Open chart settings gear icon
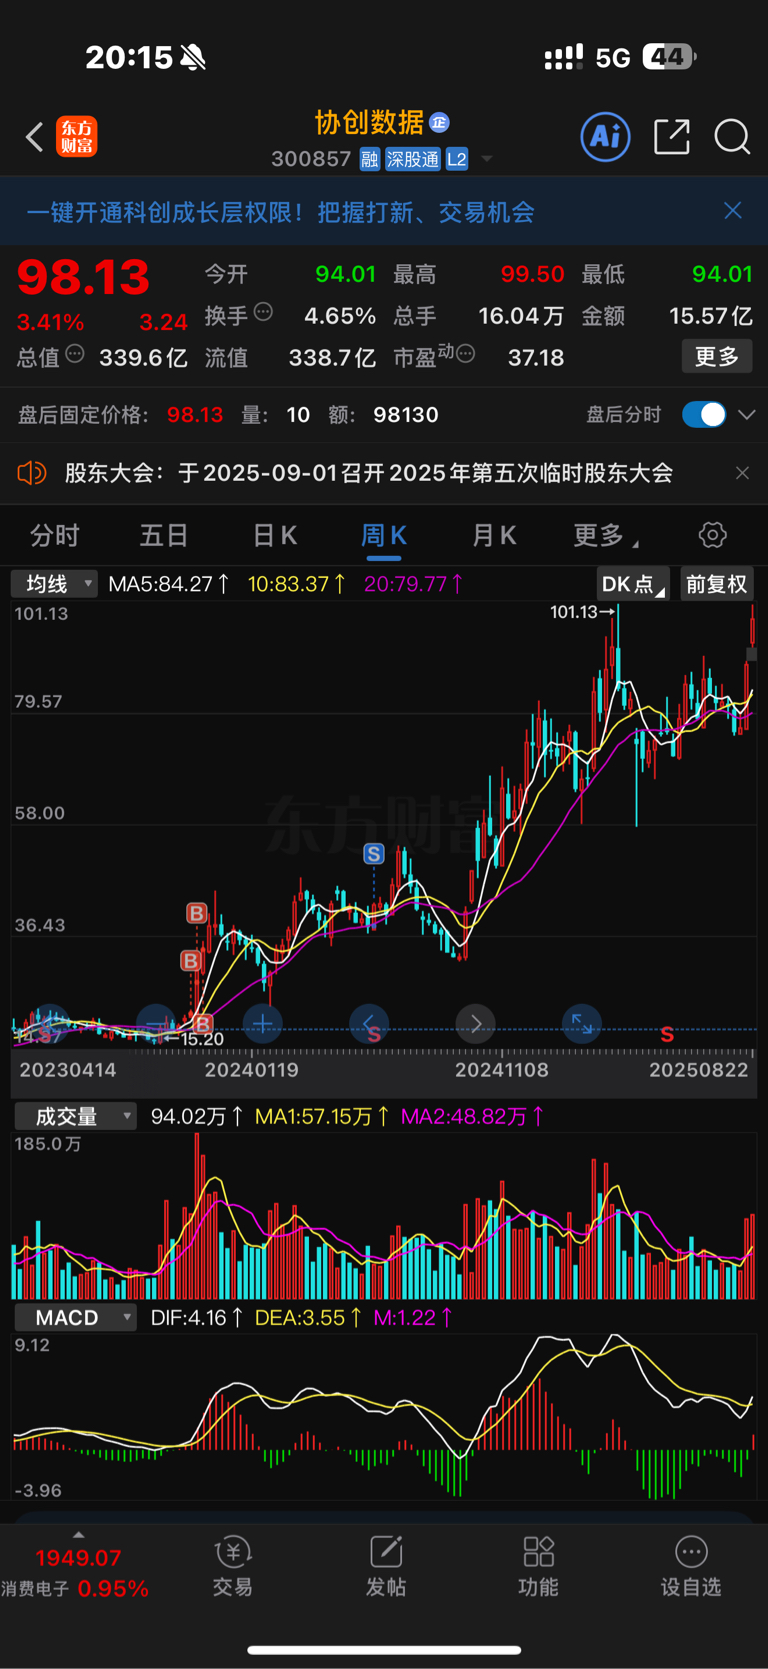 [713, 535]
